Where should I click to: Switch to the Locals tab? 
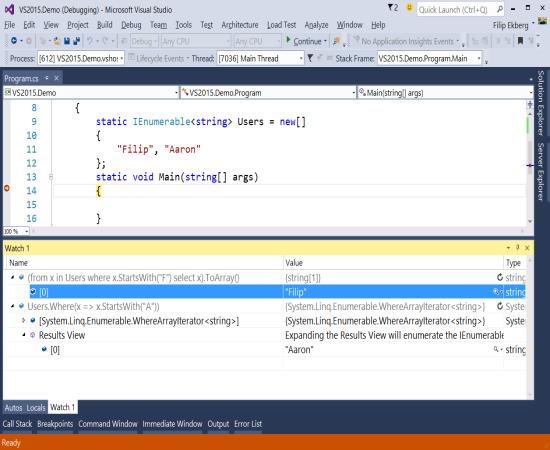(36, 408)
